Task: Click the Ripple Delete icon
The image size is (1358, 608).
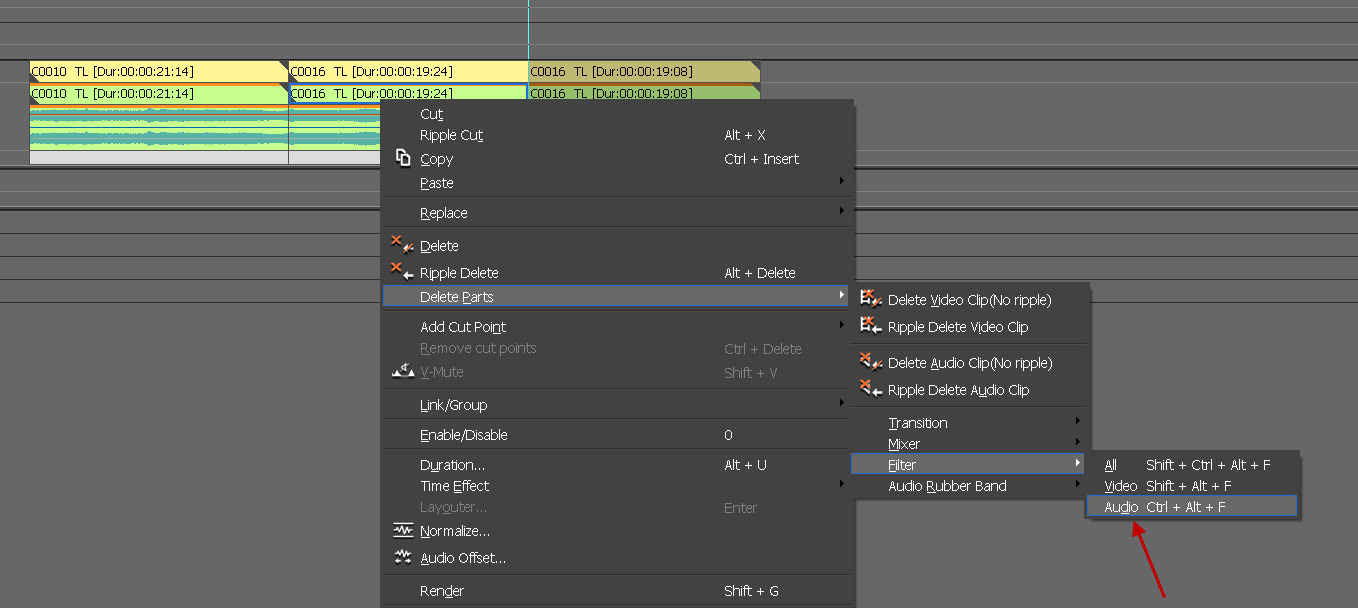Action: pyautogui.click(x=402, y=273)
